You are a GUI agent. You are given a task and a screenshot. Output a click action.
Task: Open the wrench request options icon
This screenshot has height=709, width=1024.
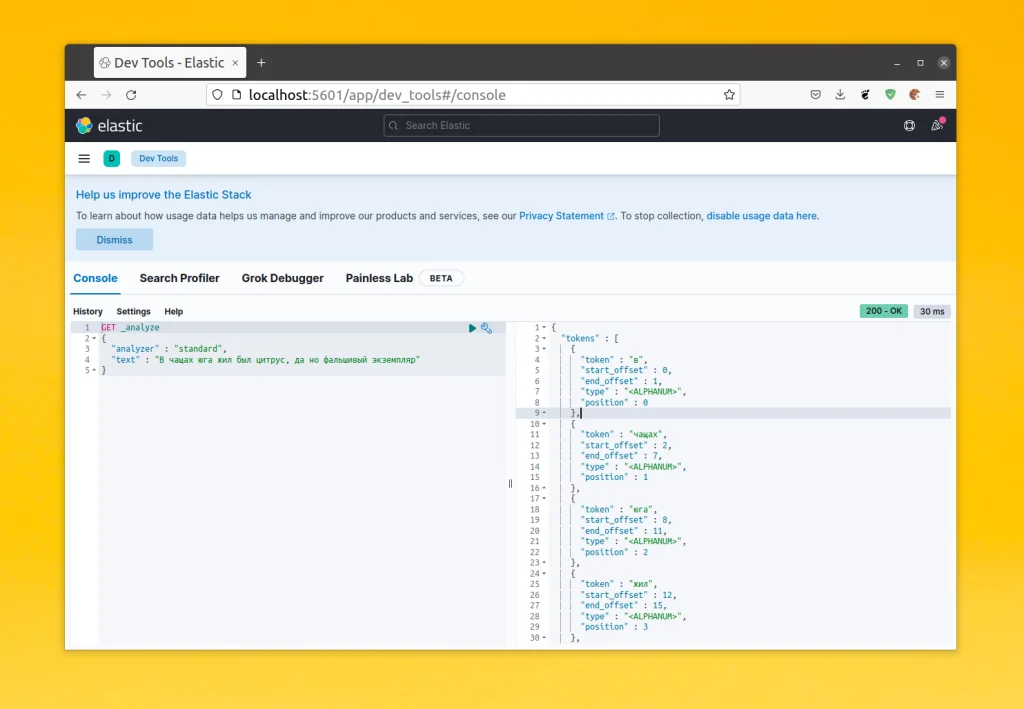click(488, 327)
